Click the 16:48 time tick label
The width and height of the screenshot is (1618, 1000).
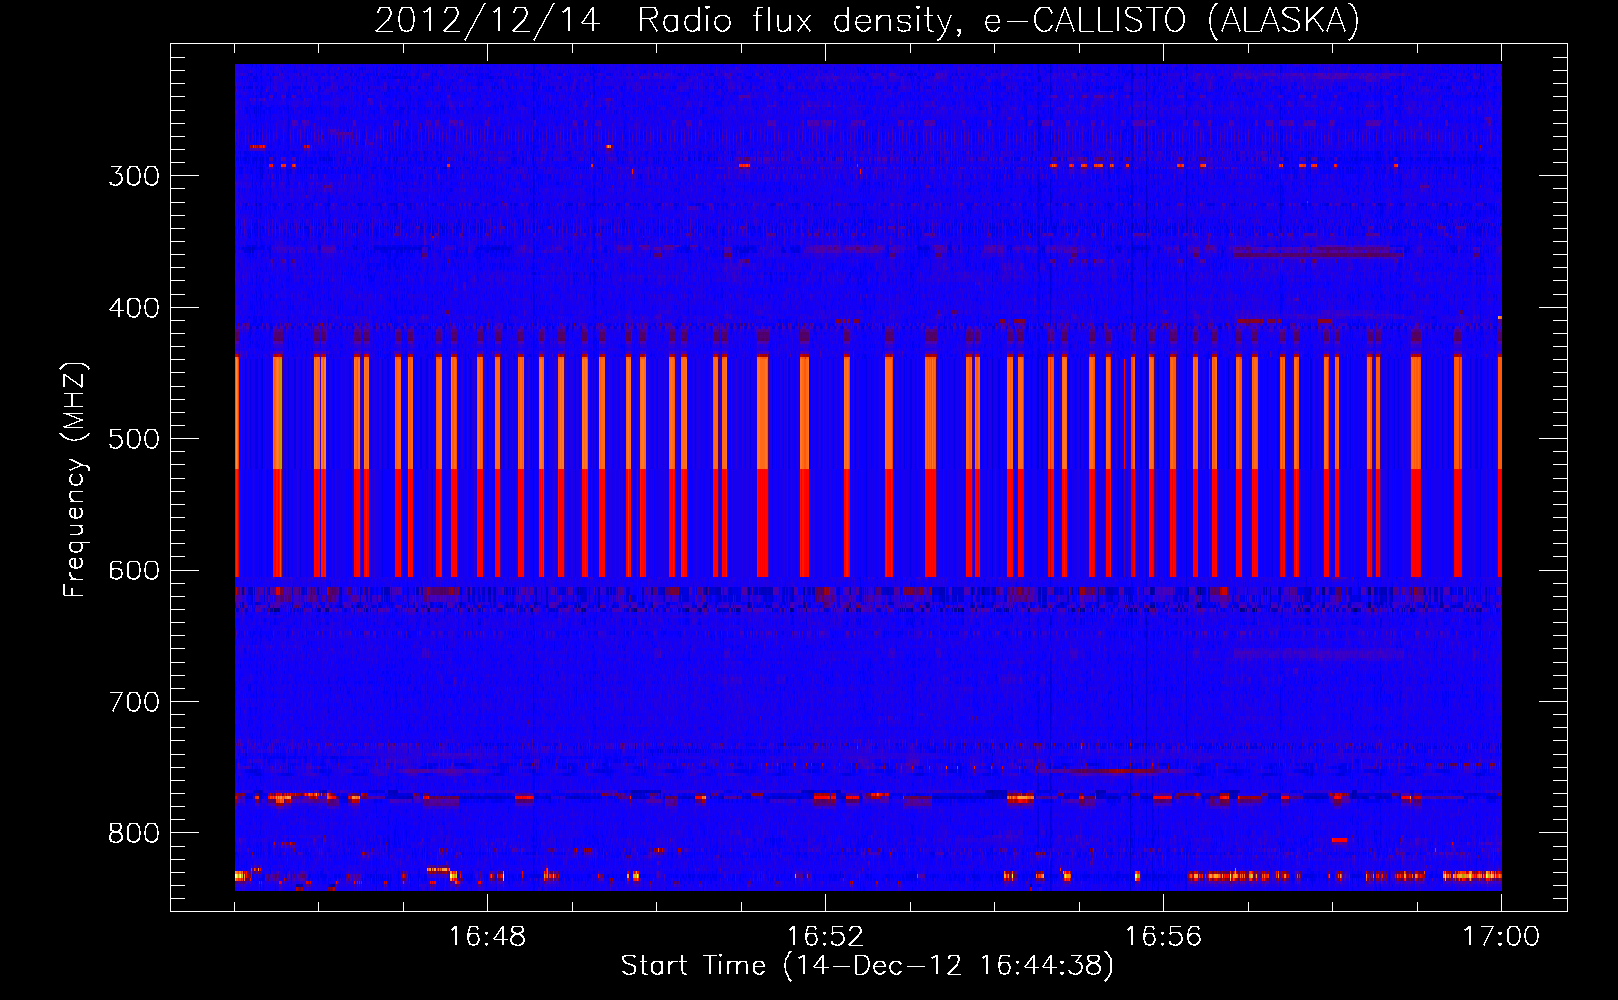pos(487,936)
